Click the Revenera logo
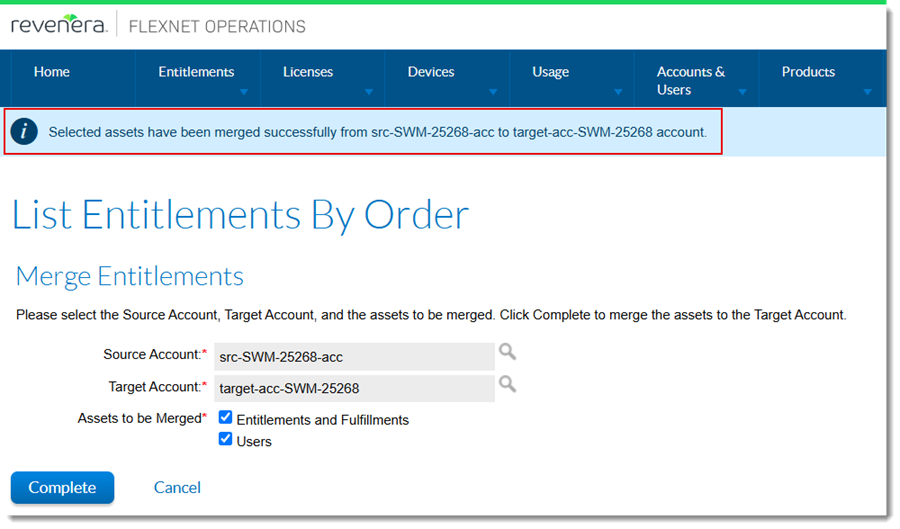The width and height of the screenshot is (900, 529). click(59, 26)
